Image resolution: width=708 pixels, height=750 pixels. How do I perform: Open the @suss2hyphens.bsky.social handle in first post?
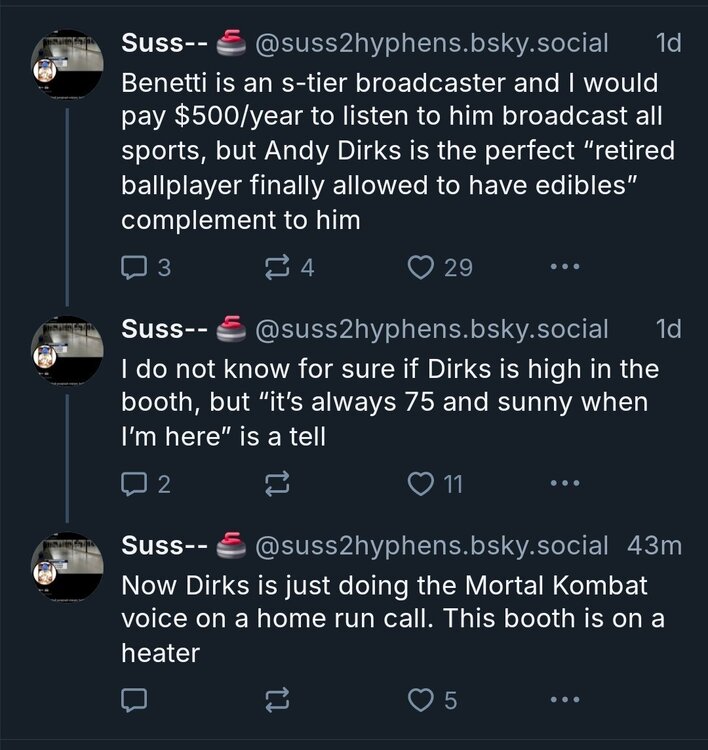[432, 43]
